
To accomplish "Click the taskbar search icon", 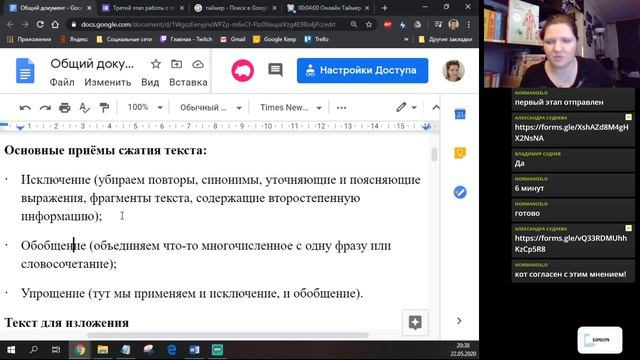I will (34, 350).
